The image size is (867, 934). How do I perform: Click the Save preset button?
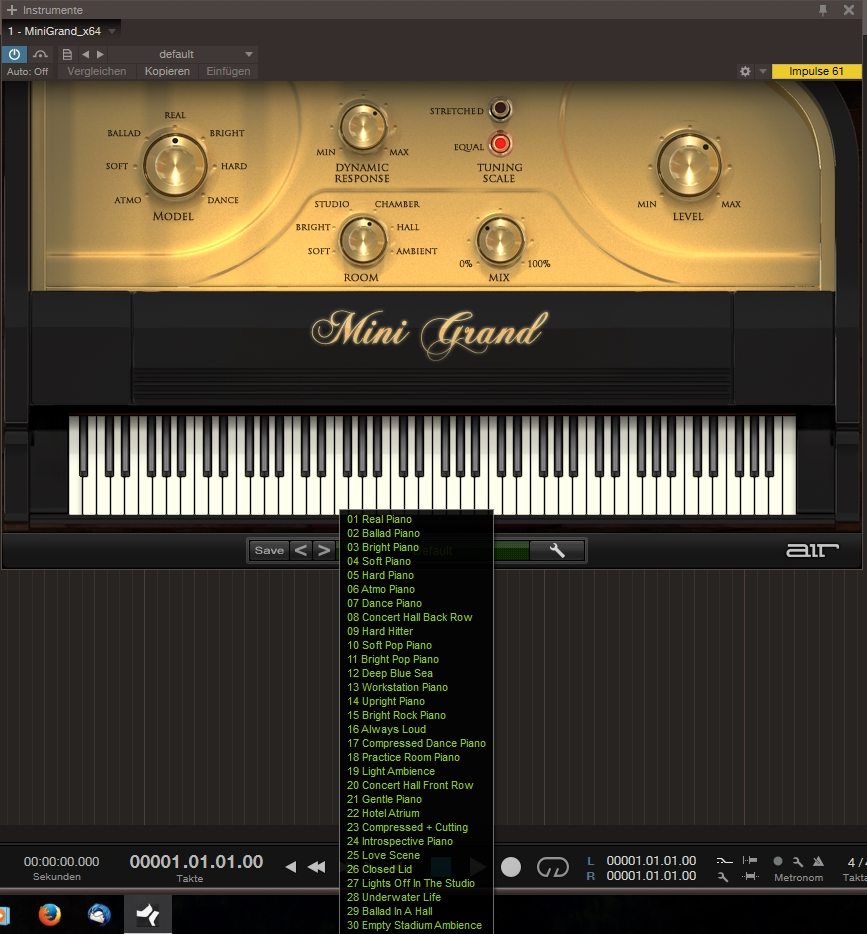269,550
